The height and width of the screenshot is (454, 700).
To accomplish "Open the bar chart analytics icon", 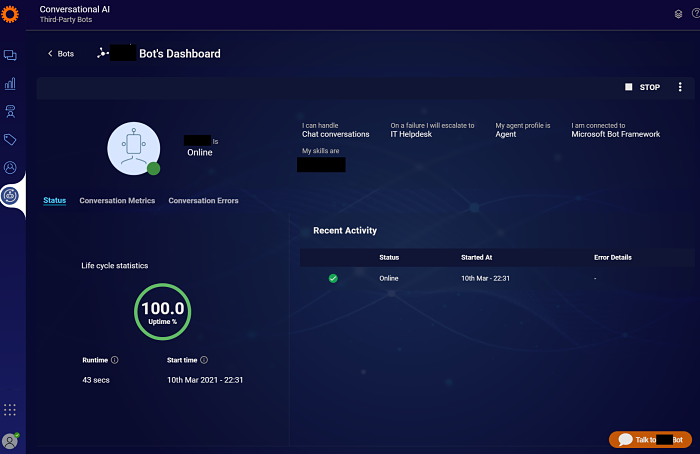I will [10, 83].
